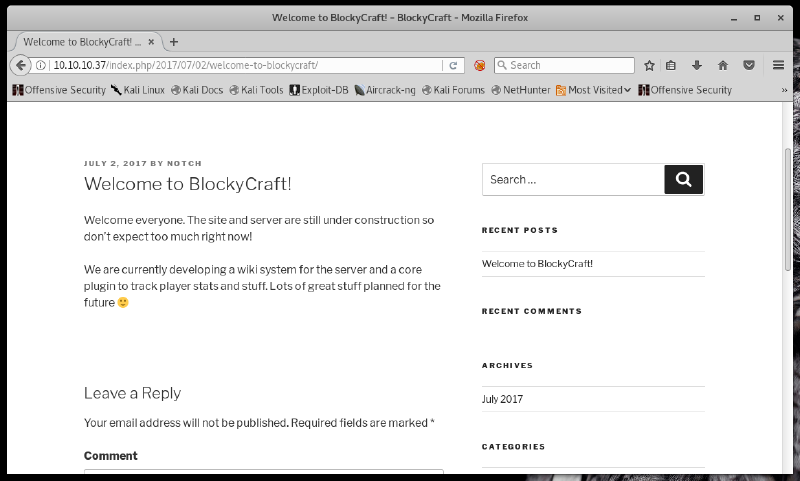The width and height of the screenshot is (800, 481).
Task: Click the recent post Welcome to BlockyCraft! link
Action: 537,264
